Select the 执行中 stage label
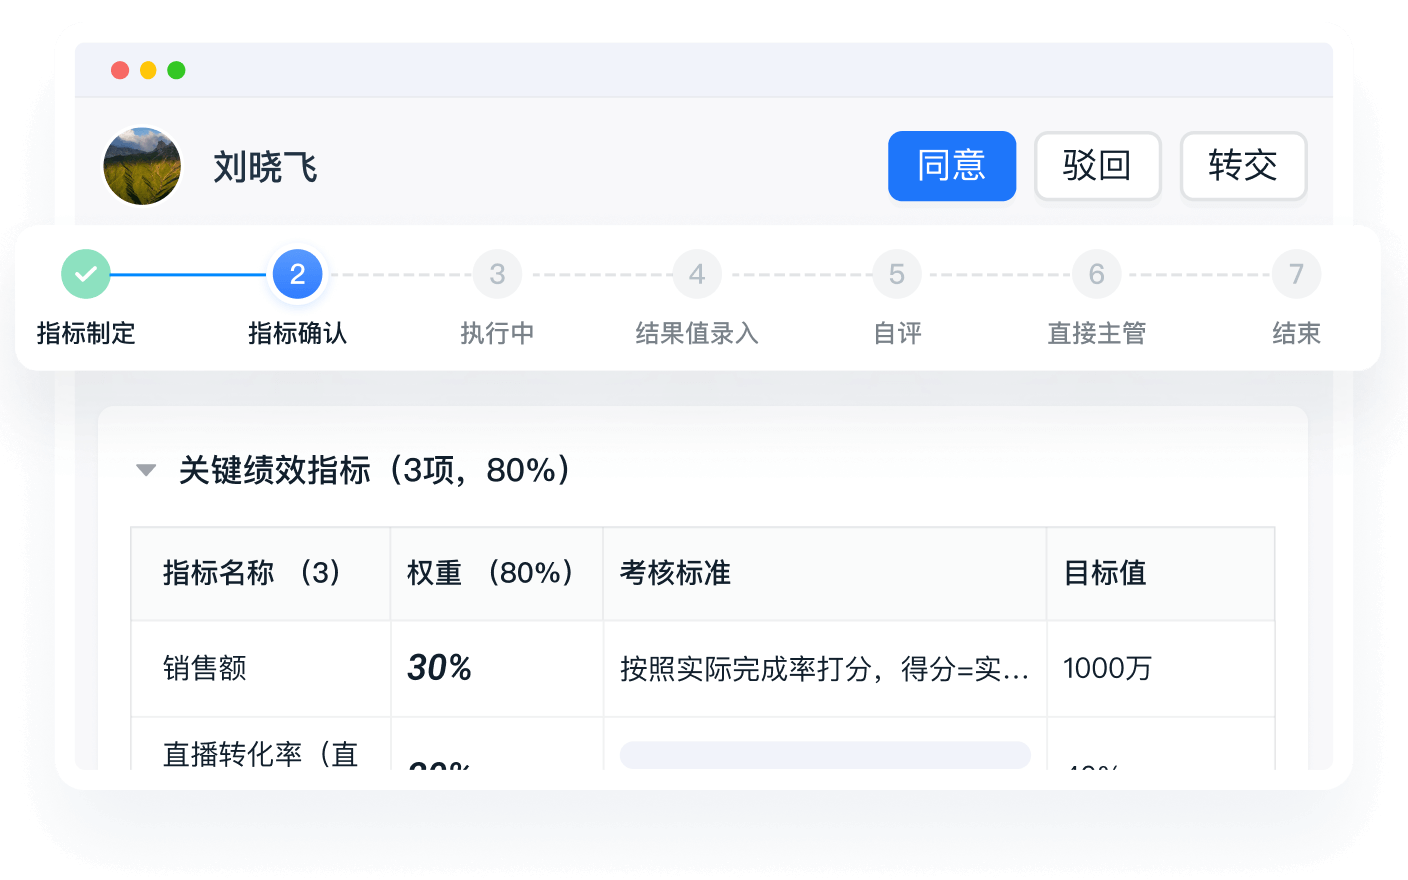This screenshot has height=880, width=1408. coord(497,333)
